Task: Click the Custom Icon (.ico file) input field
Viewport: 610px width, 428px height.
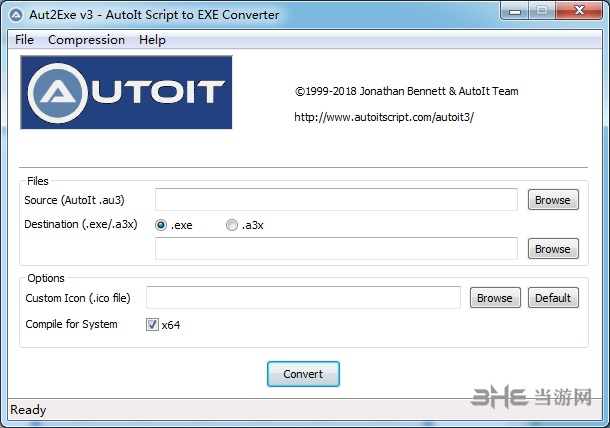Action: click(x=303, y=298)
